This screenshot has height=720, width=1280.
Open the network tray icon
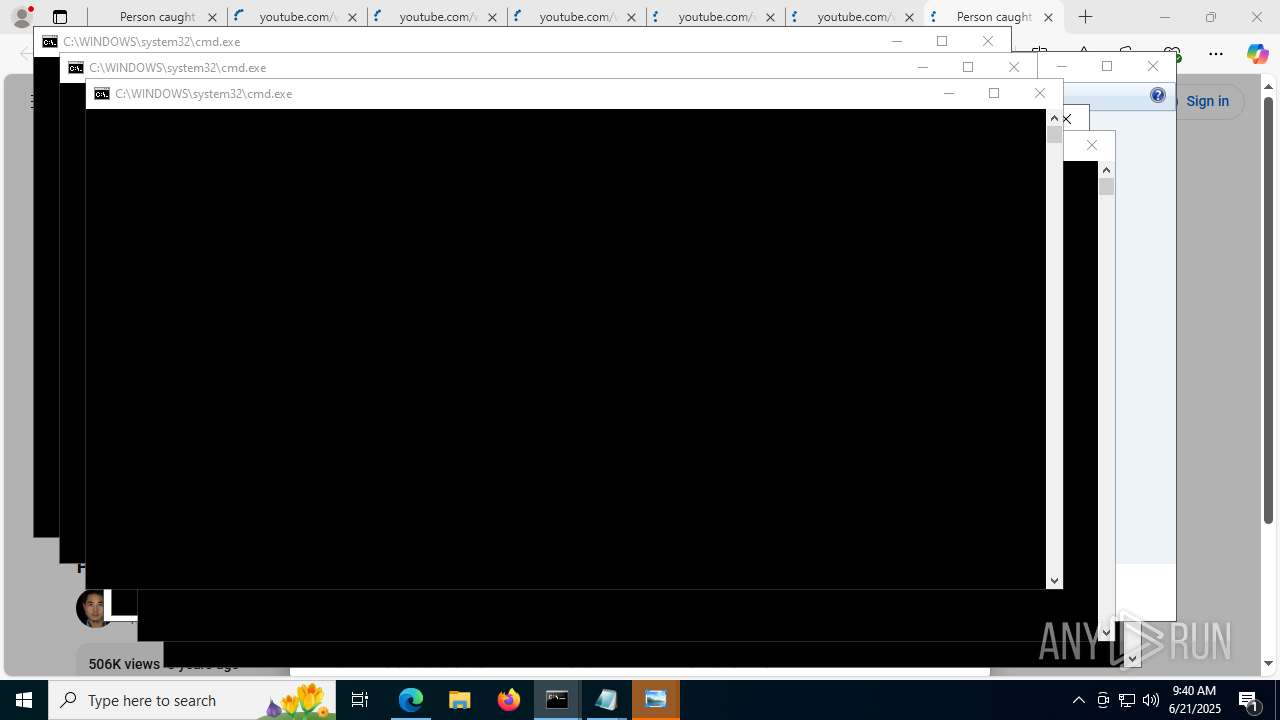tap(1127, 700)
